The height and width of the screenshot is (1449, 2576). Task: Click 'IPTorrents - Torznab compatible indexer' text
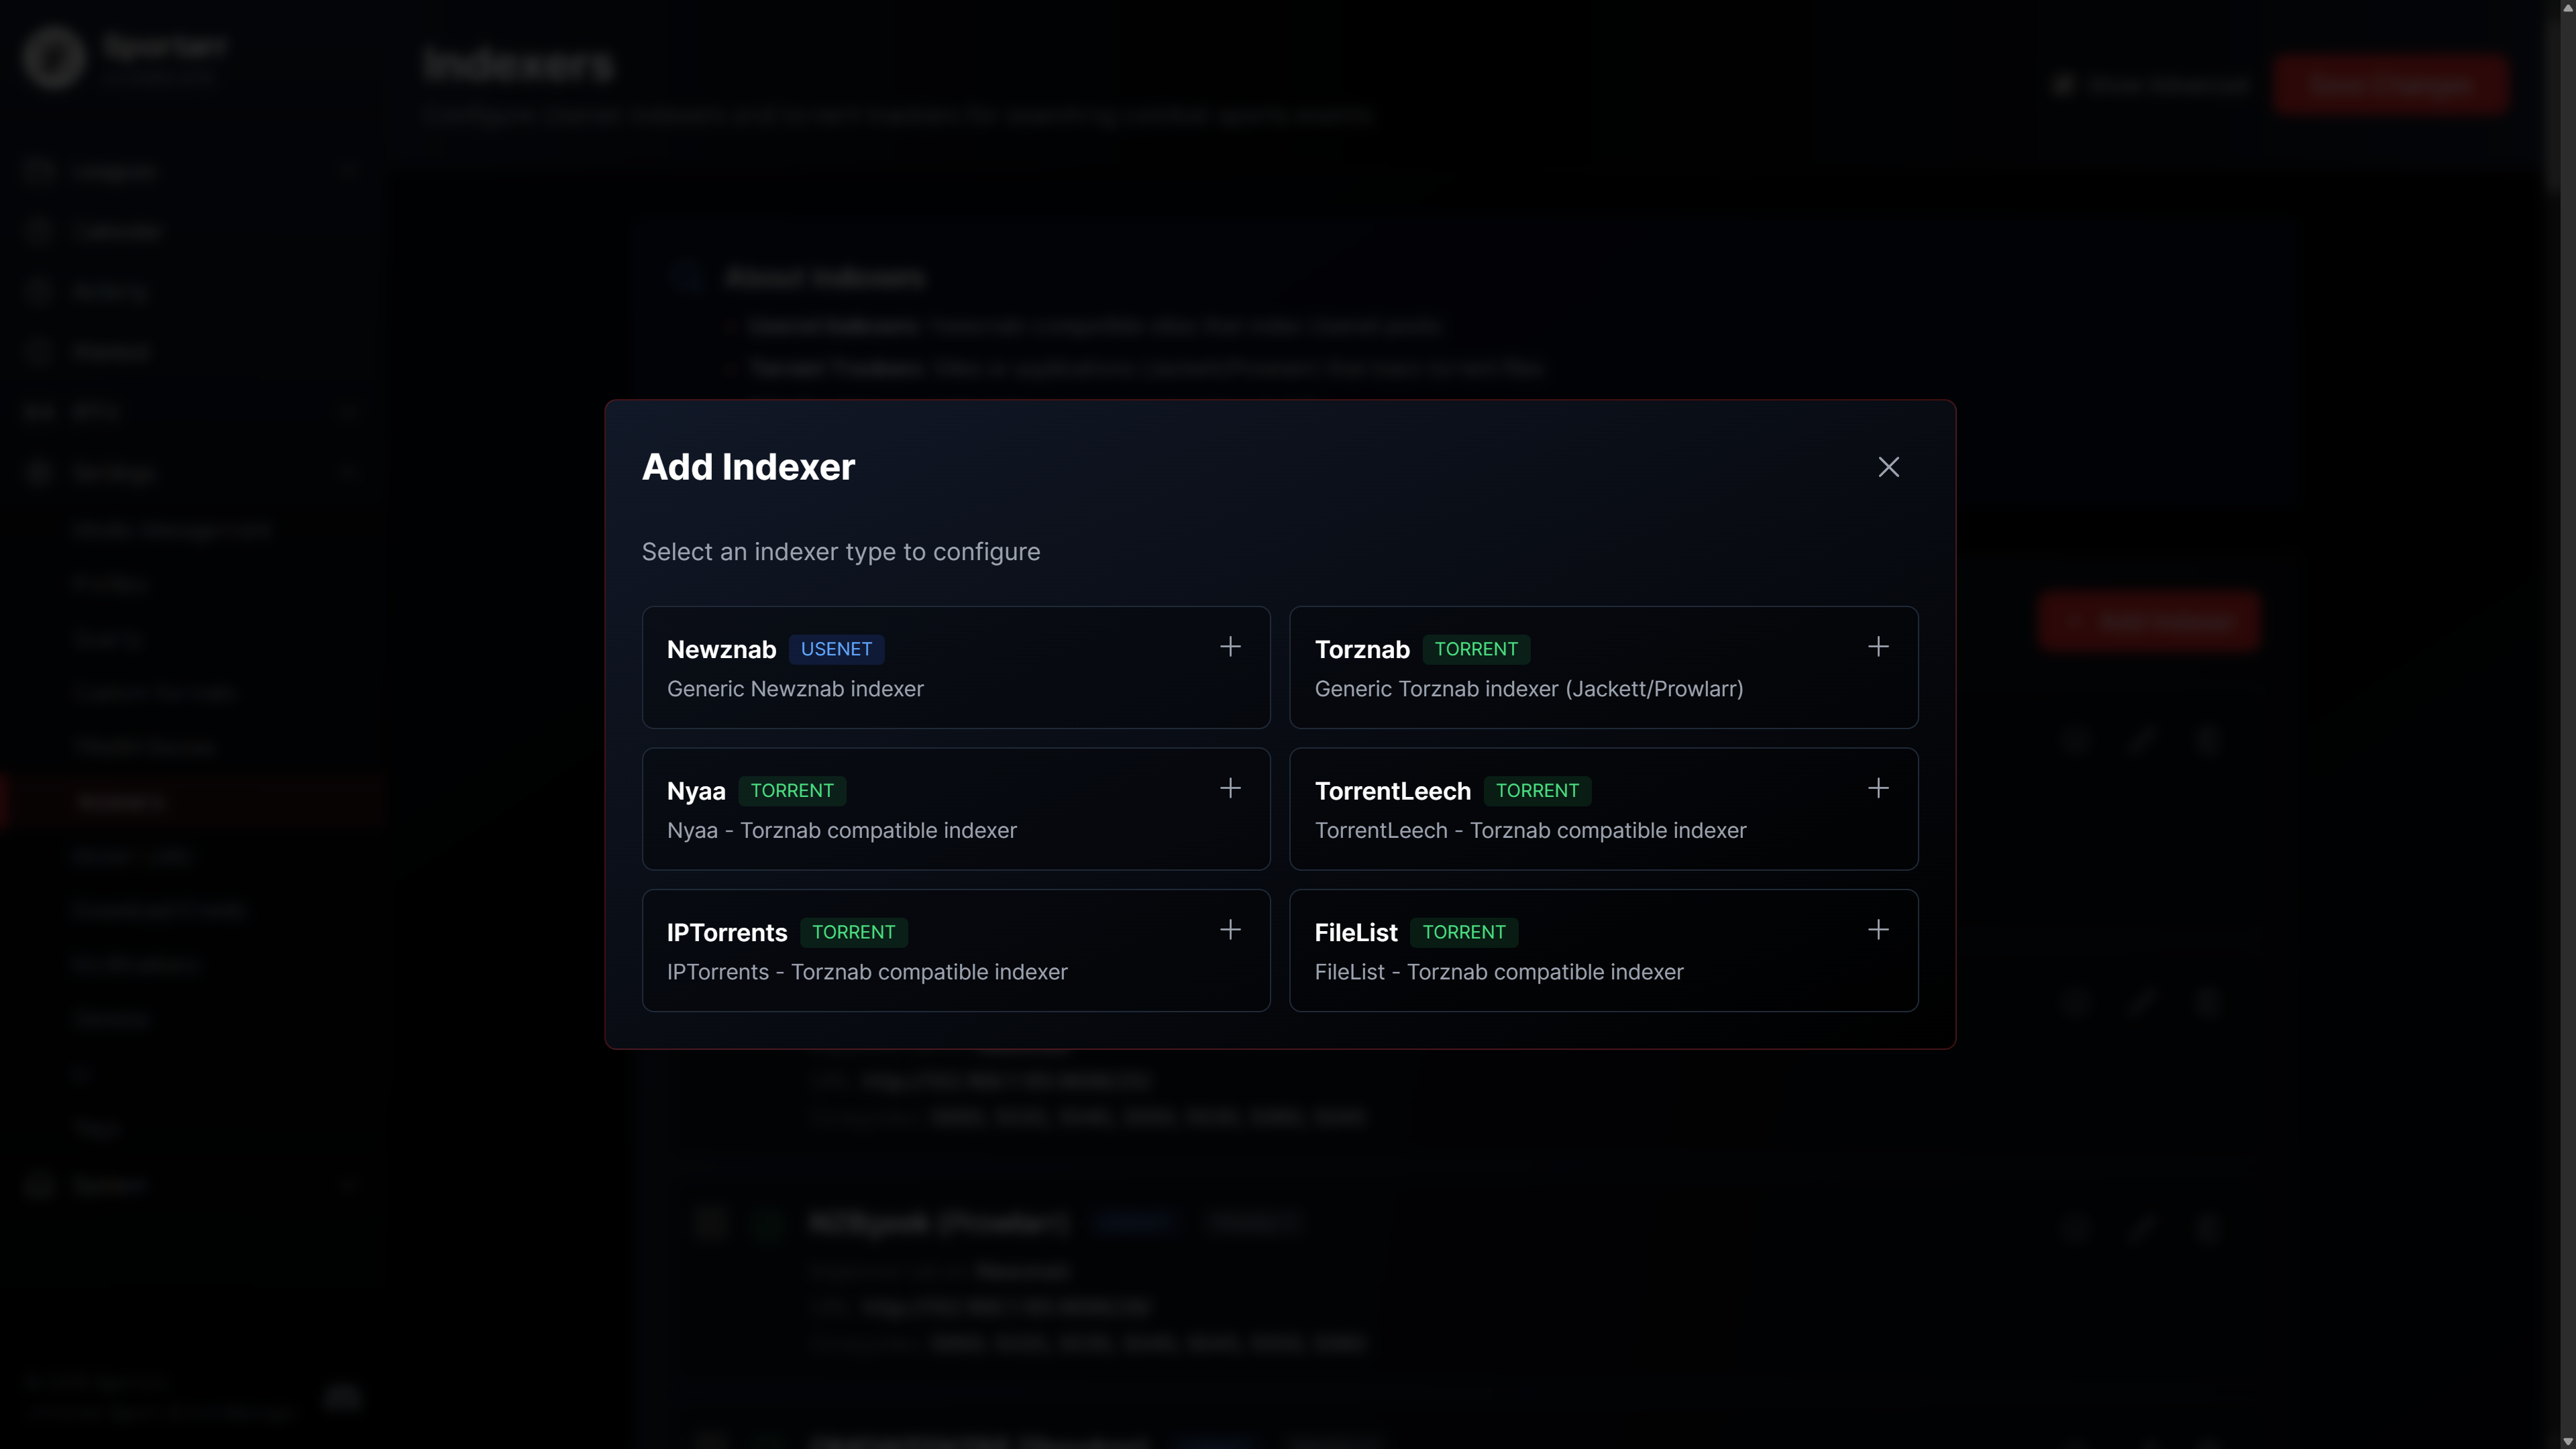click(867, 972)
